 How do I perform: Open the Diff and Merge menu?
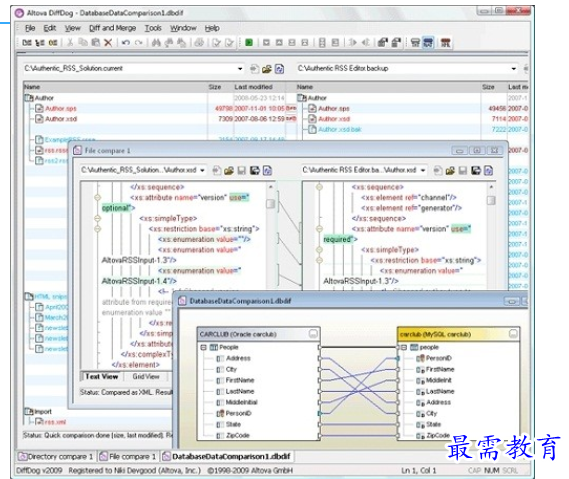pos(112,28)
